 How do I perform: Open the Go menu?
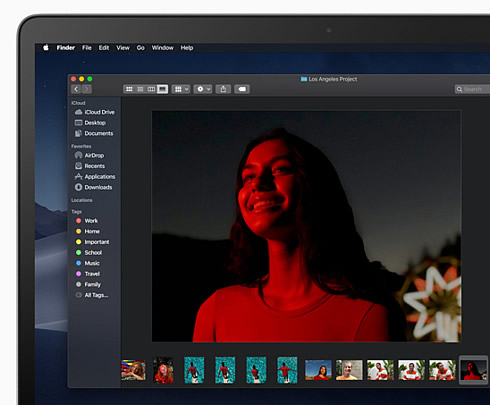[140, 48]
